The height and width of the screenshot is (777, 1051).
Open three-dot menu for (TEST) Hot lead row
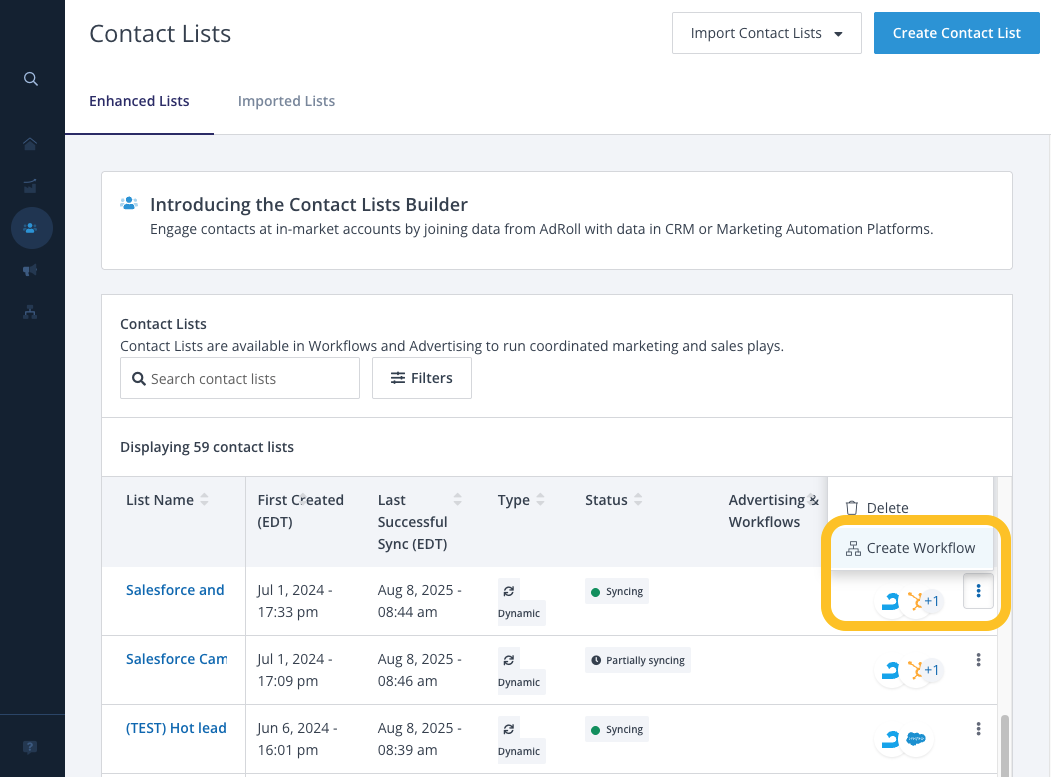tap(978, 729)
